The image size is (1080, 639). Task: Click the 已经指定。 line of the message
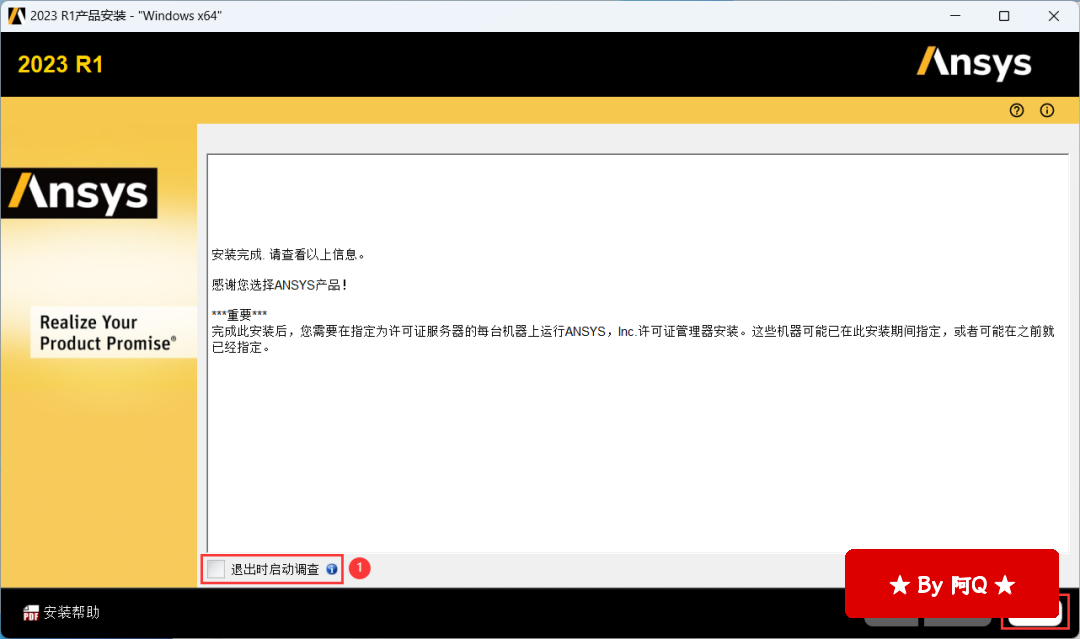[x=241, y=348]
